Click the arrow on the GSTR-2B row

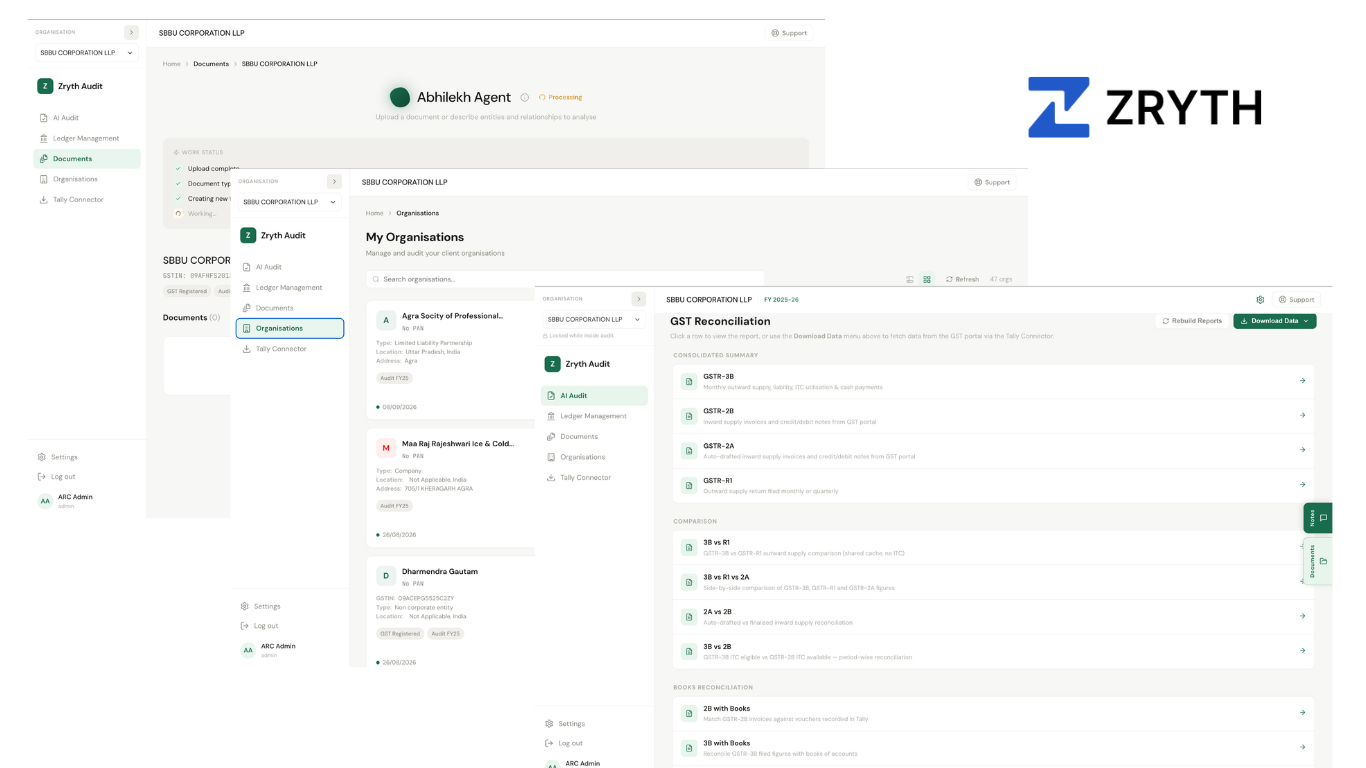point(1302,415)
